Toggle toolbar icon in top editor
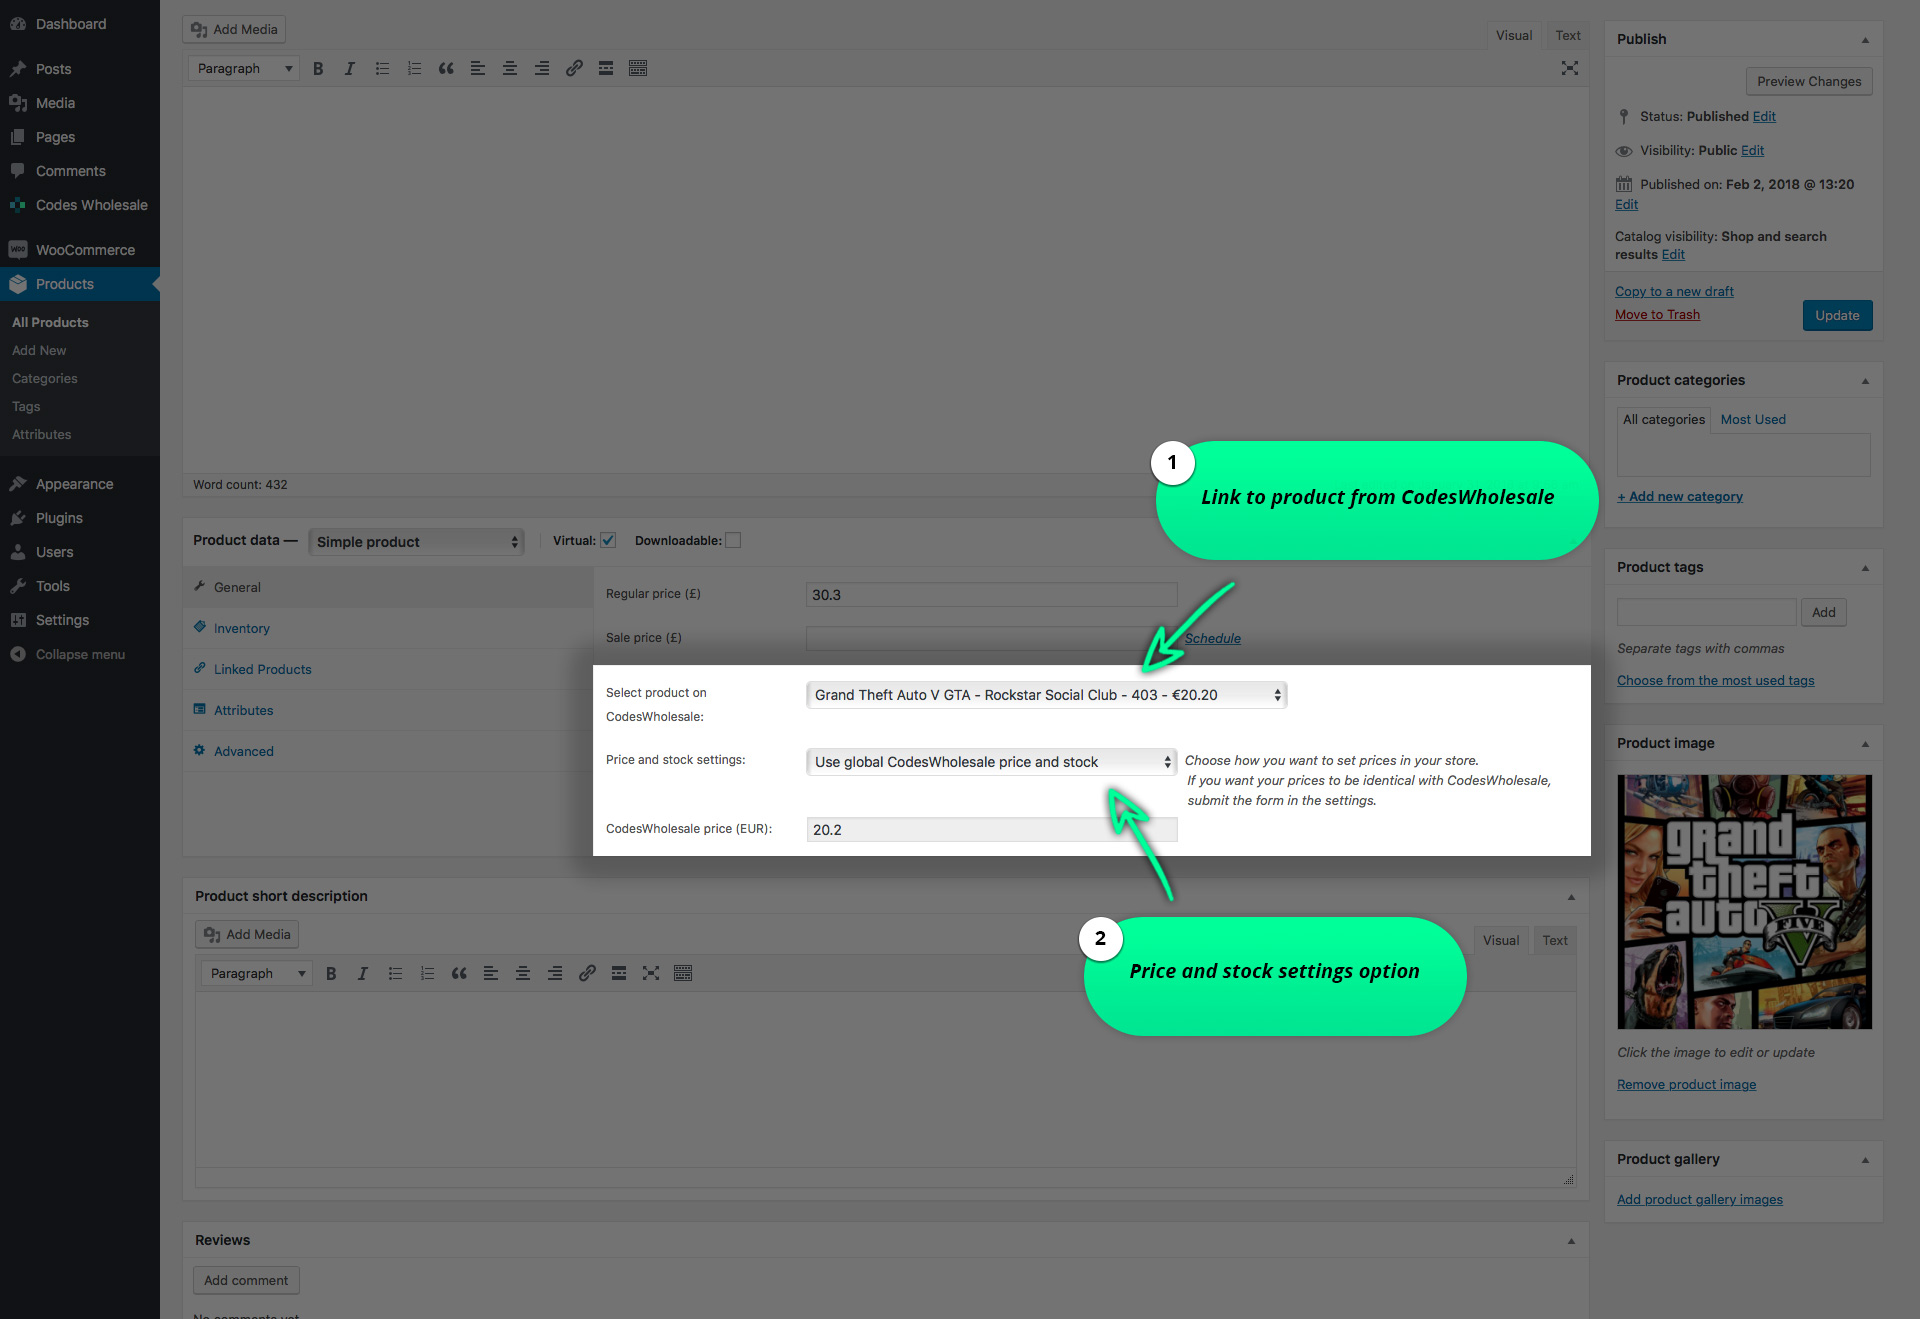1920x1319 pixels. (638, 69)
